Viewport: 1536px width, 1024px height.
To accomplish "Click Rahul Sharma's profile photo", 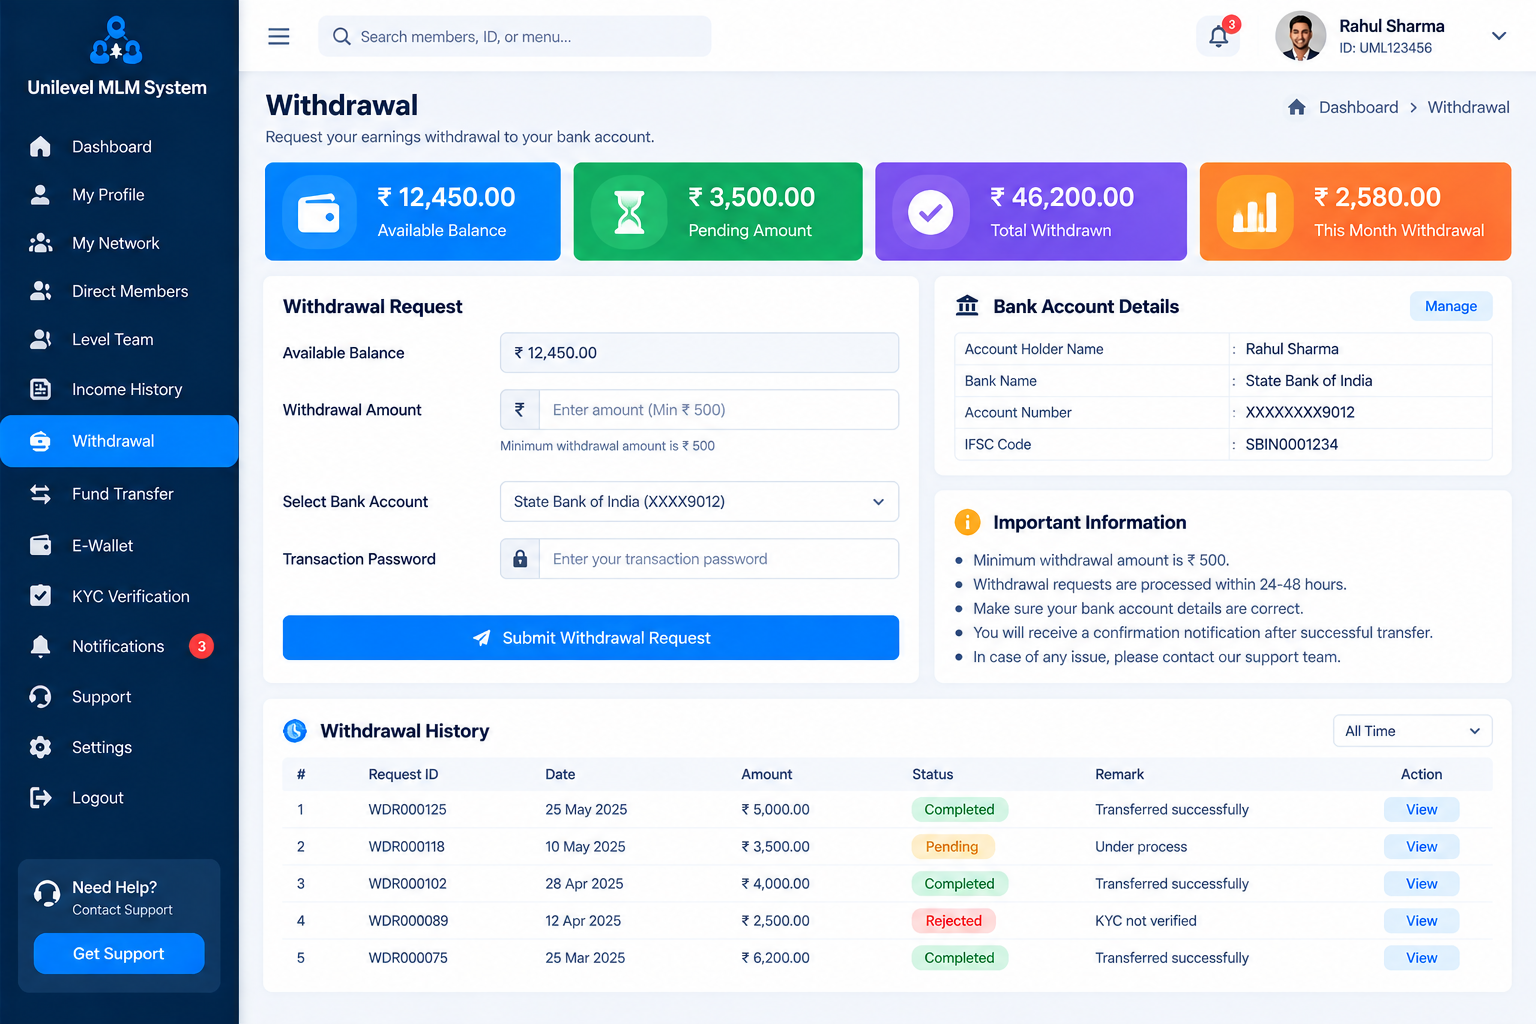I will click(1301, 36).
